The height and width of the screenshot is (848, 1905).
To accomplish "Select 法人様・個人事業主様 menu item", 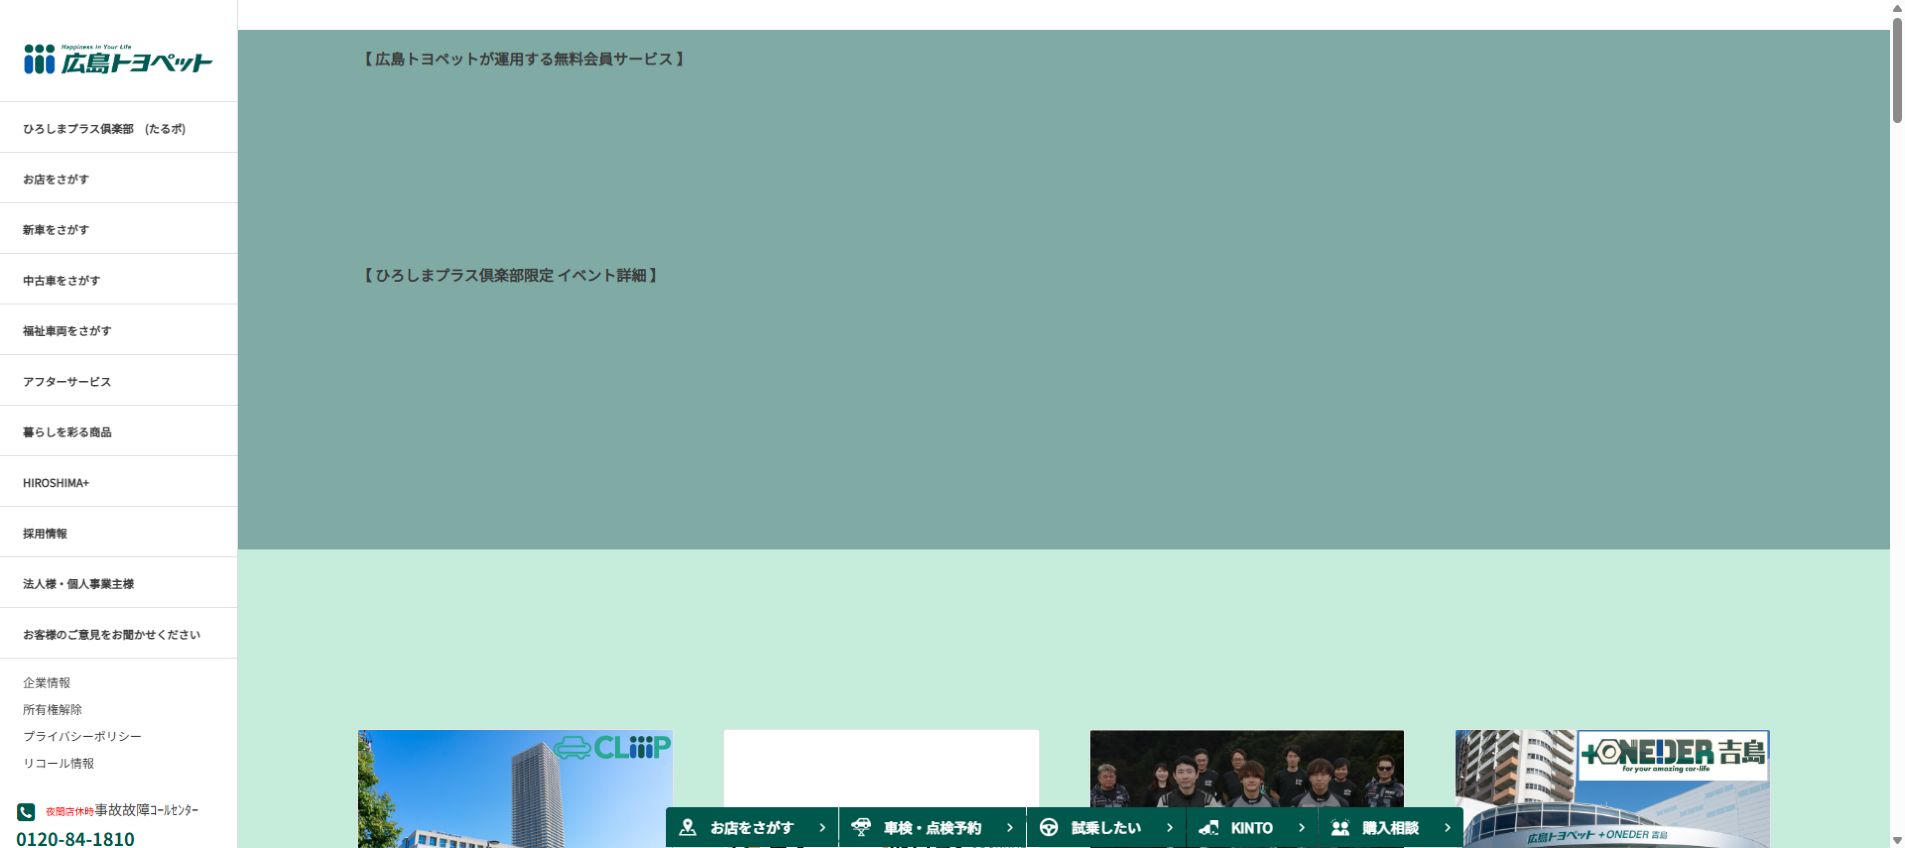I will (x=118, y=583).
